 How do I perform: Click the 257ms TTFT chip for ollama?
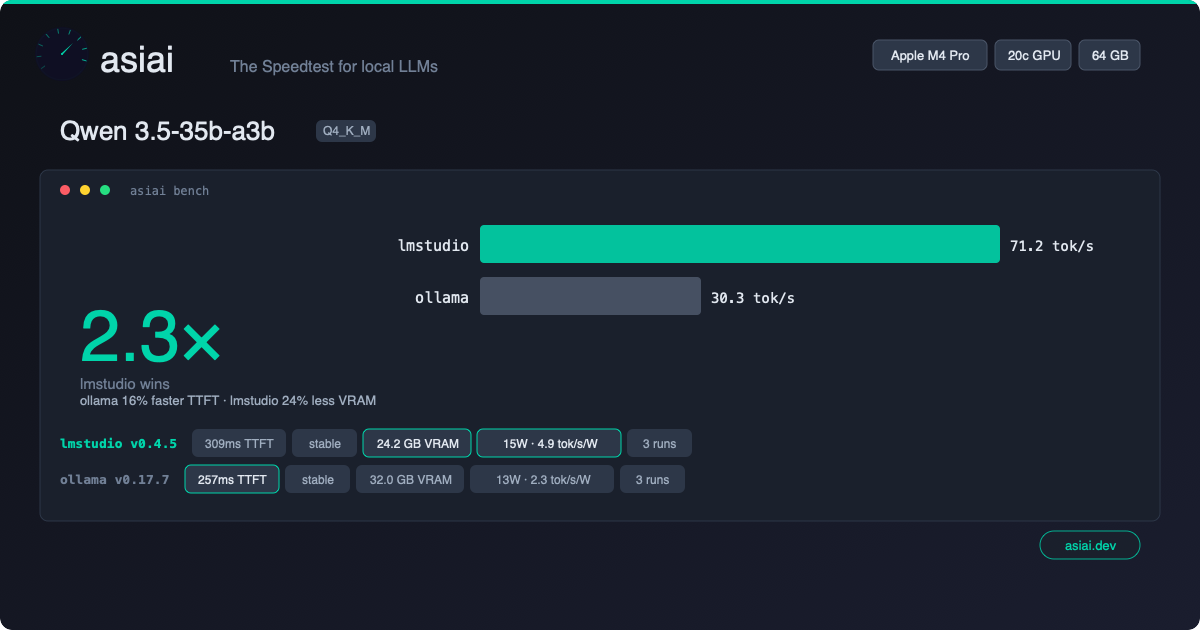click(231, 479)
